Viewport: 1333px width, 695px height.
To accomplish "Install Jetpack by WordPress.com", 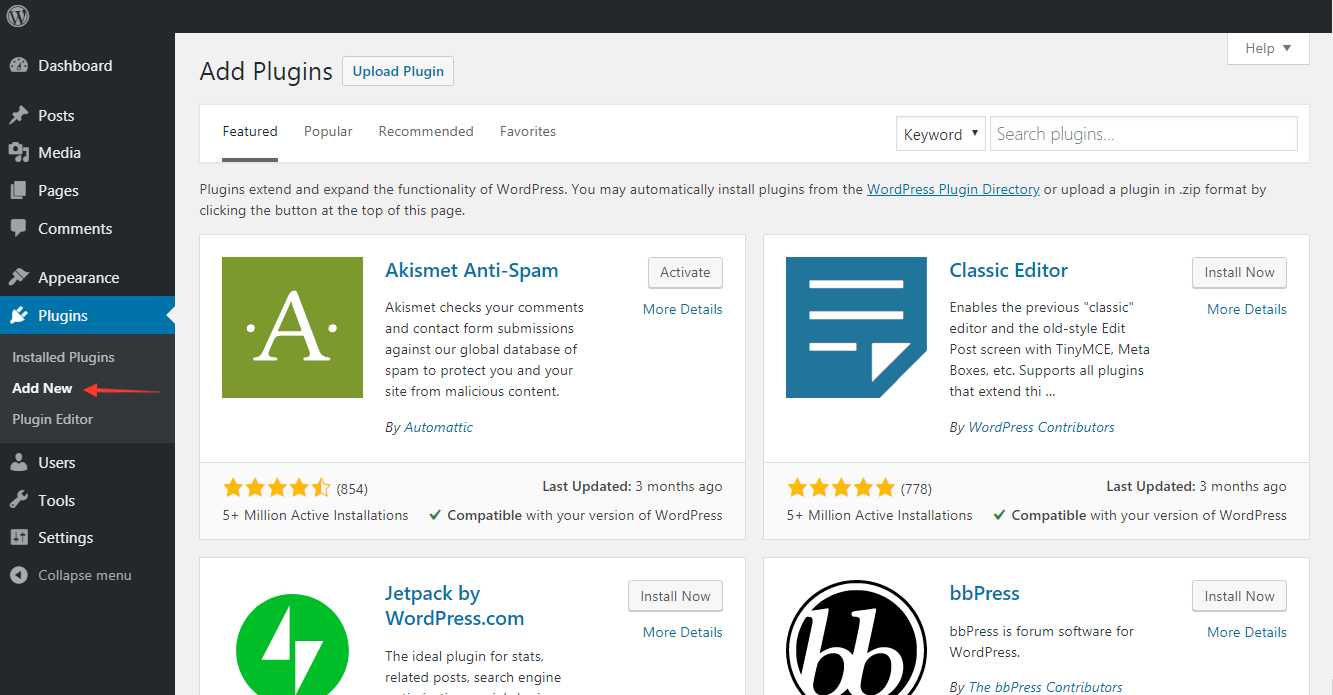I will [675, 596].
